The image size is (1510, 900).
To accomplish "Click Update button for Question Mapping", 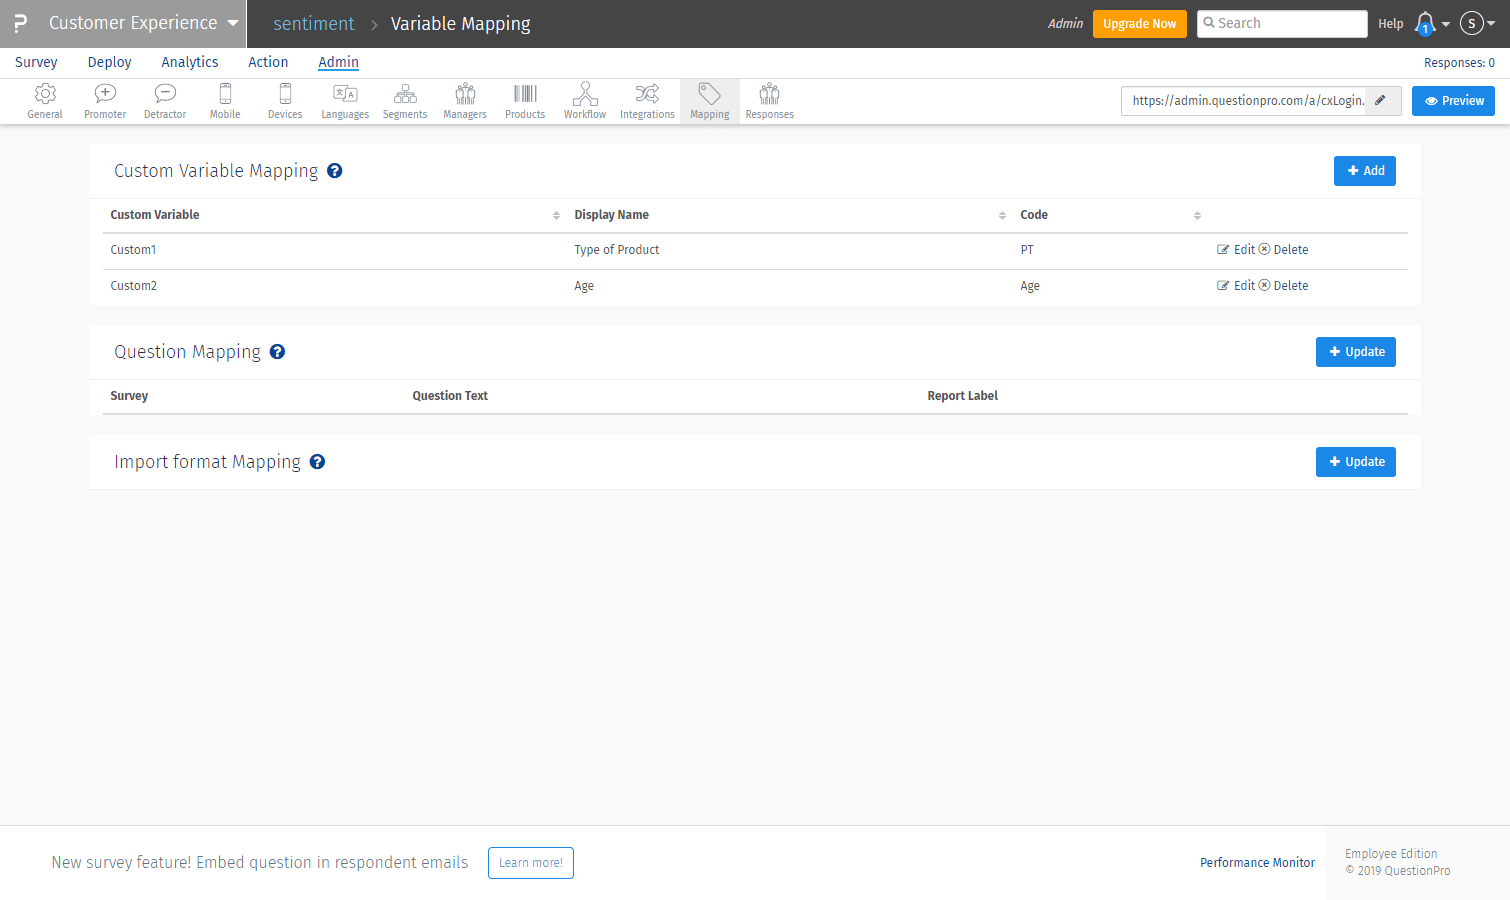I will pyautogui.click(x=1355, y=352).
